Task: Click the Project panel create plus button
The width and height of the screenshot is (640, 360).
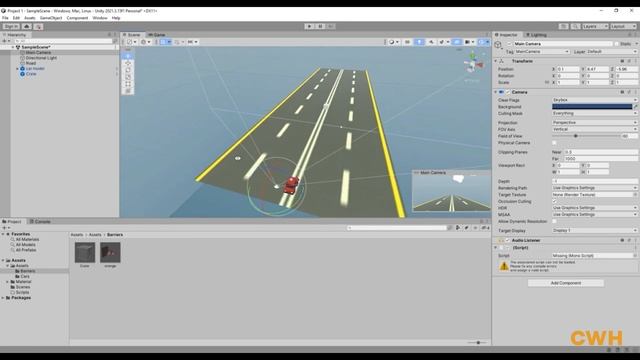Action: (5, 228)
